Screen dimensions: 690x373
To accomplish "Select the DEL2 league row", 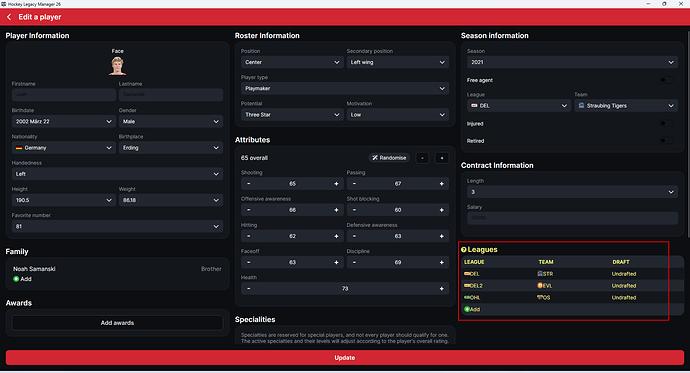I will coord(573,285).
